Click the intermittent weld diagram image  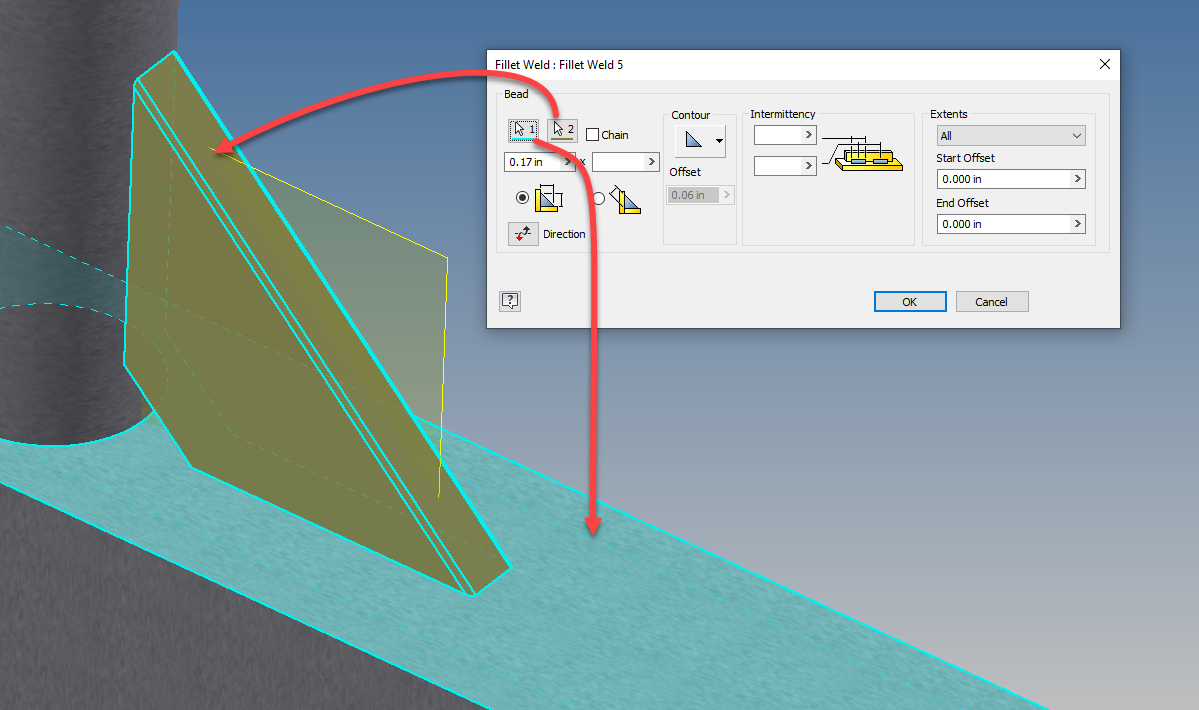[863, 153]
